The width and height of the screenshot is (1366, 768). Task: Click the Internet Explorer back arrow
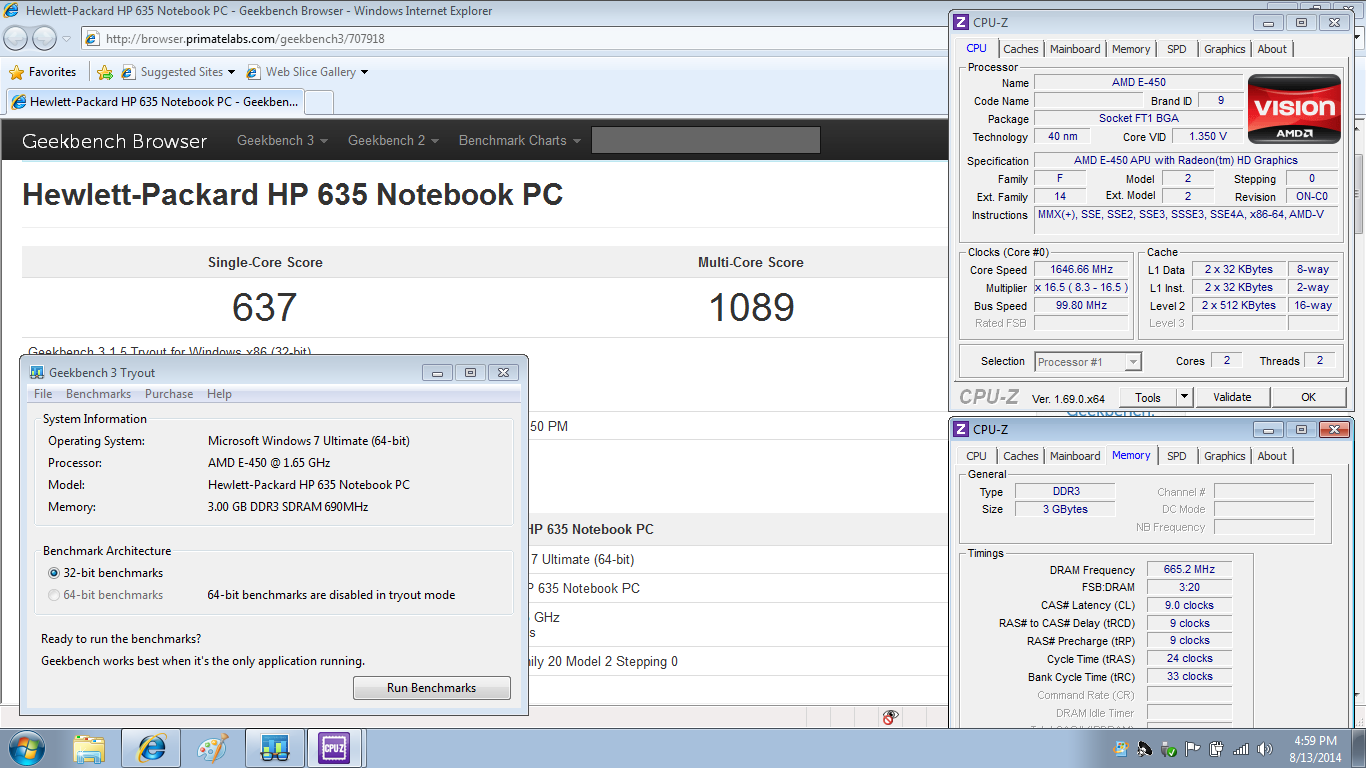point(17,38)
